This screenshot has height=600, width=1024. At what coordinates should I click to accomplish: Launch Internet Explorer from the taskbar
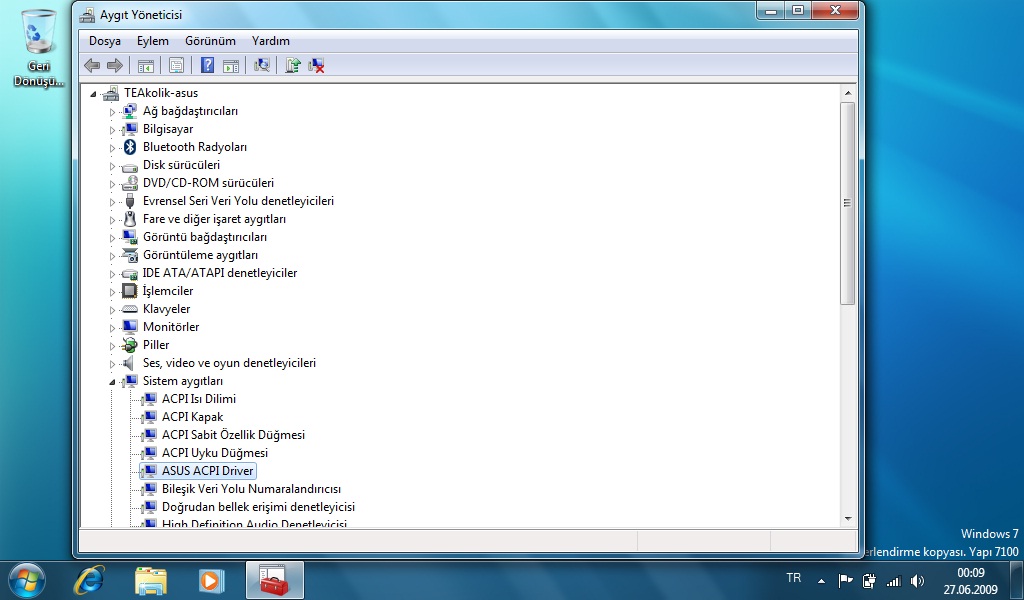[x=89, y=580]
